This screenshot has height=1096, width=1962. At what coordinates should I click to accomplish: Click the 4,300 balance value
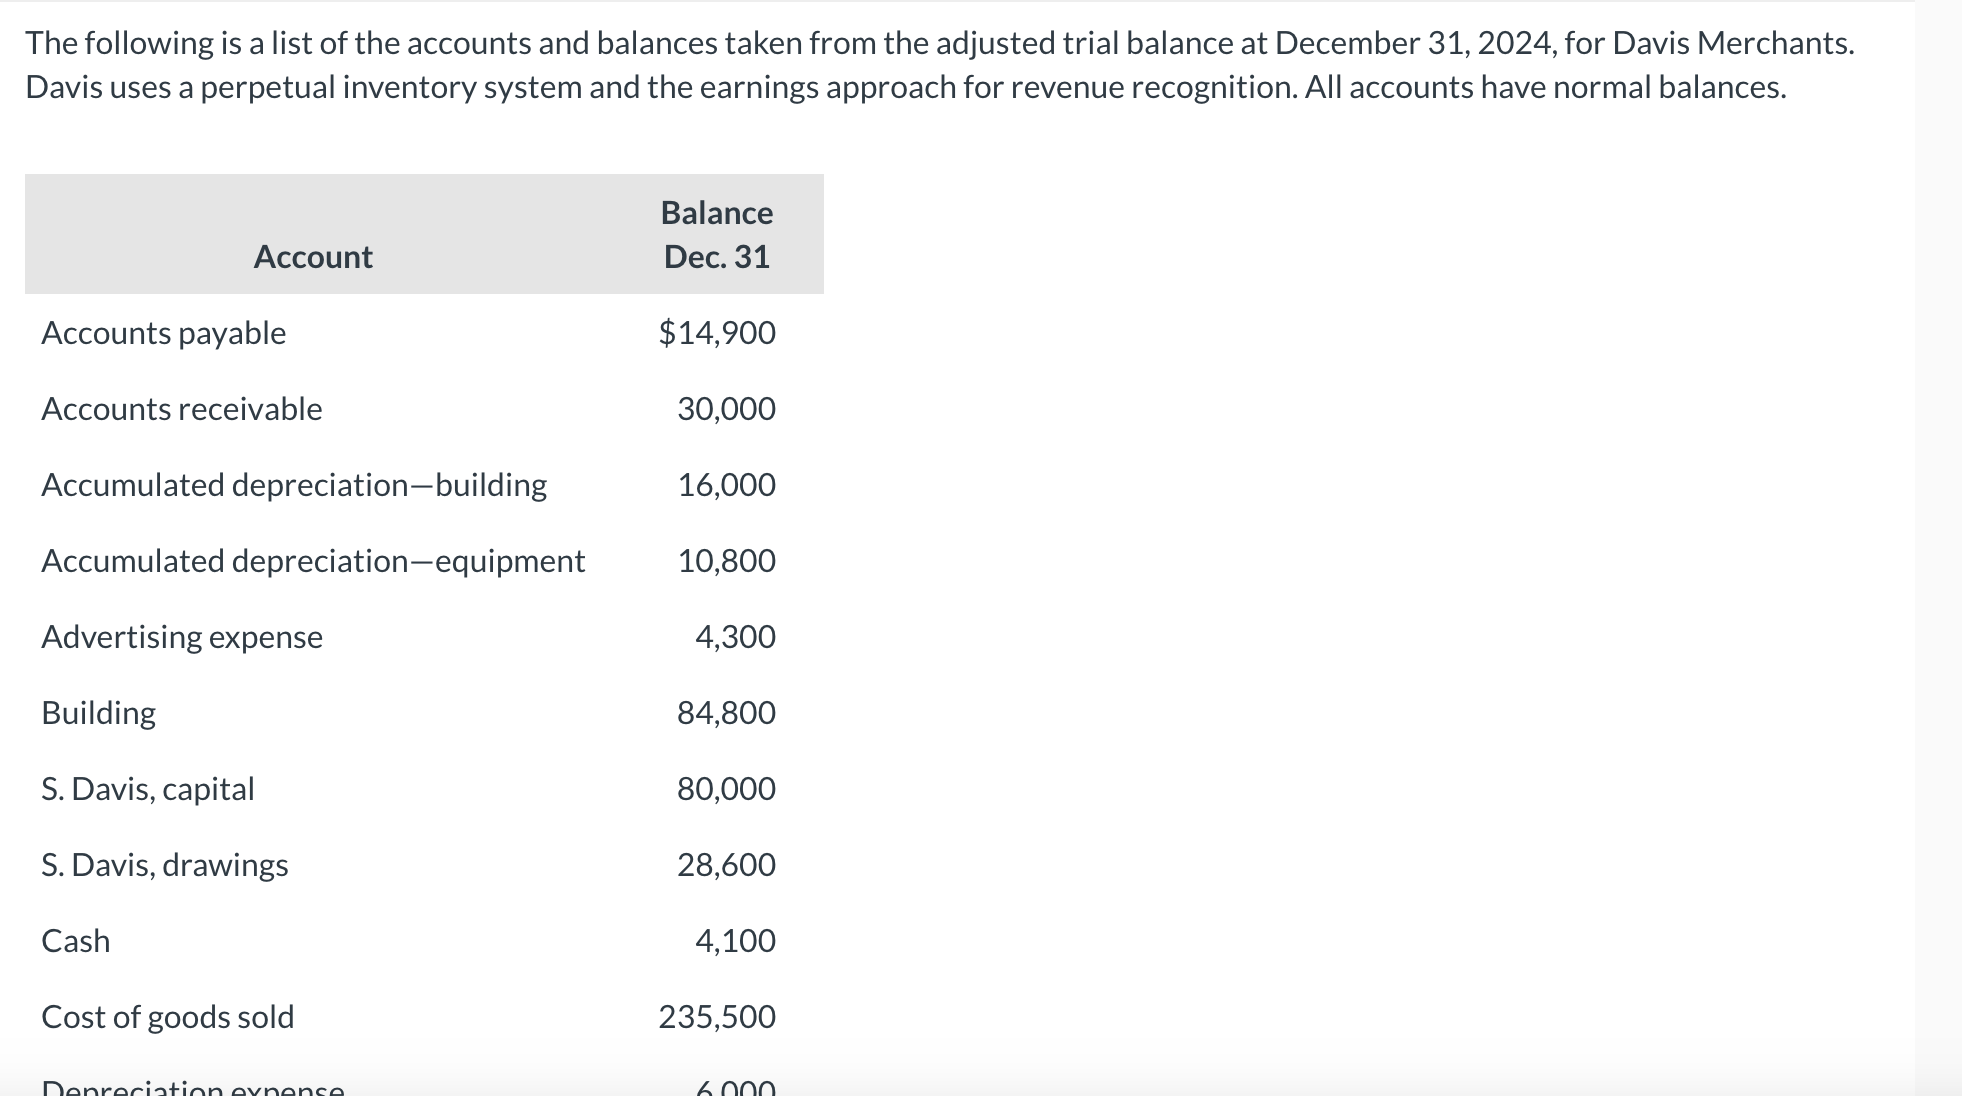(x=735, y=637)
